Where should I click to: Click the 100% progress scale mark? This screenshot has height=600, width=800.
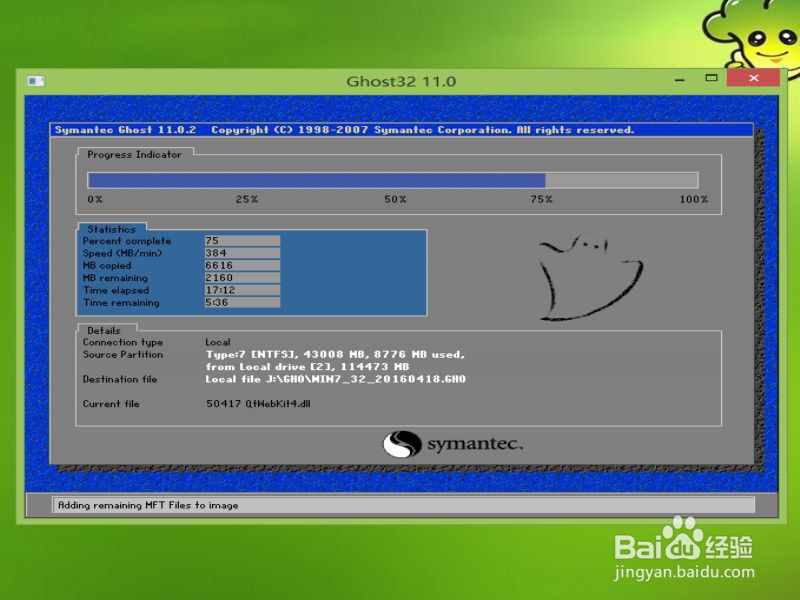(x=694, y=199)
